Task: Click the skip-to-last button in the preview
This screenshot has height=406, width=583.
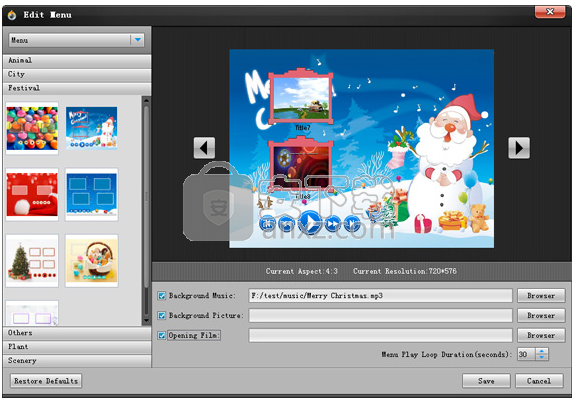Action: (x=352, y=224)
